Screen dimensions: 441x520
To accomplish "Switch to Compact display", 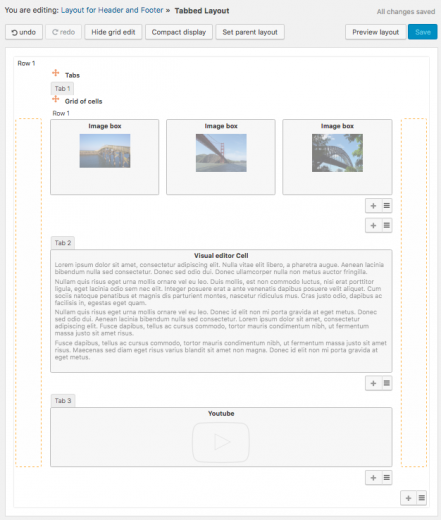I will click(179, 32).
